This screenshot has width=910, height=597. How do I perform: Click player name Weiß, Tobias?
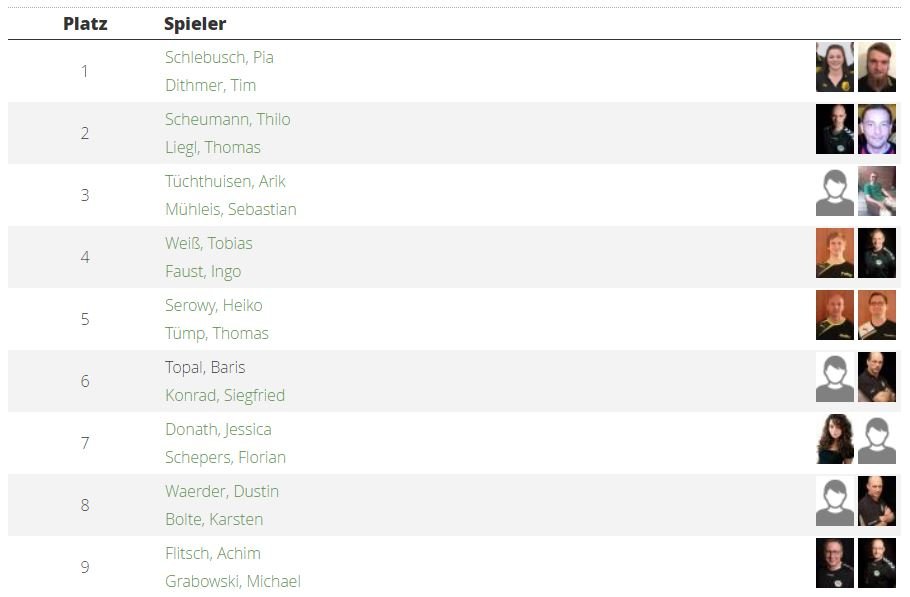(208, 243)
